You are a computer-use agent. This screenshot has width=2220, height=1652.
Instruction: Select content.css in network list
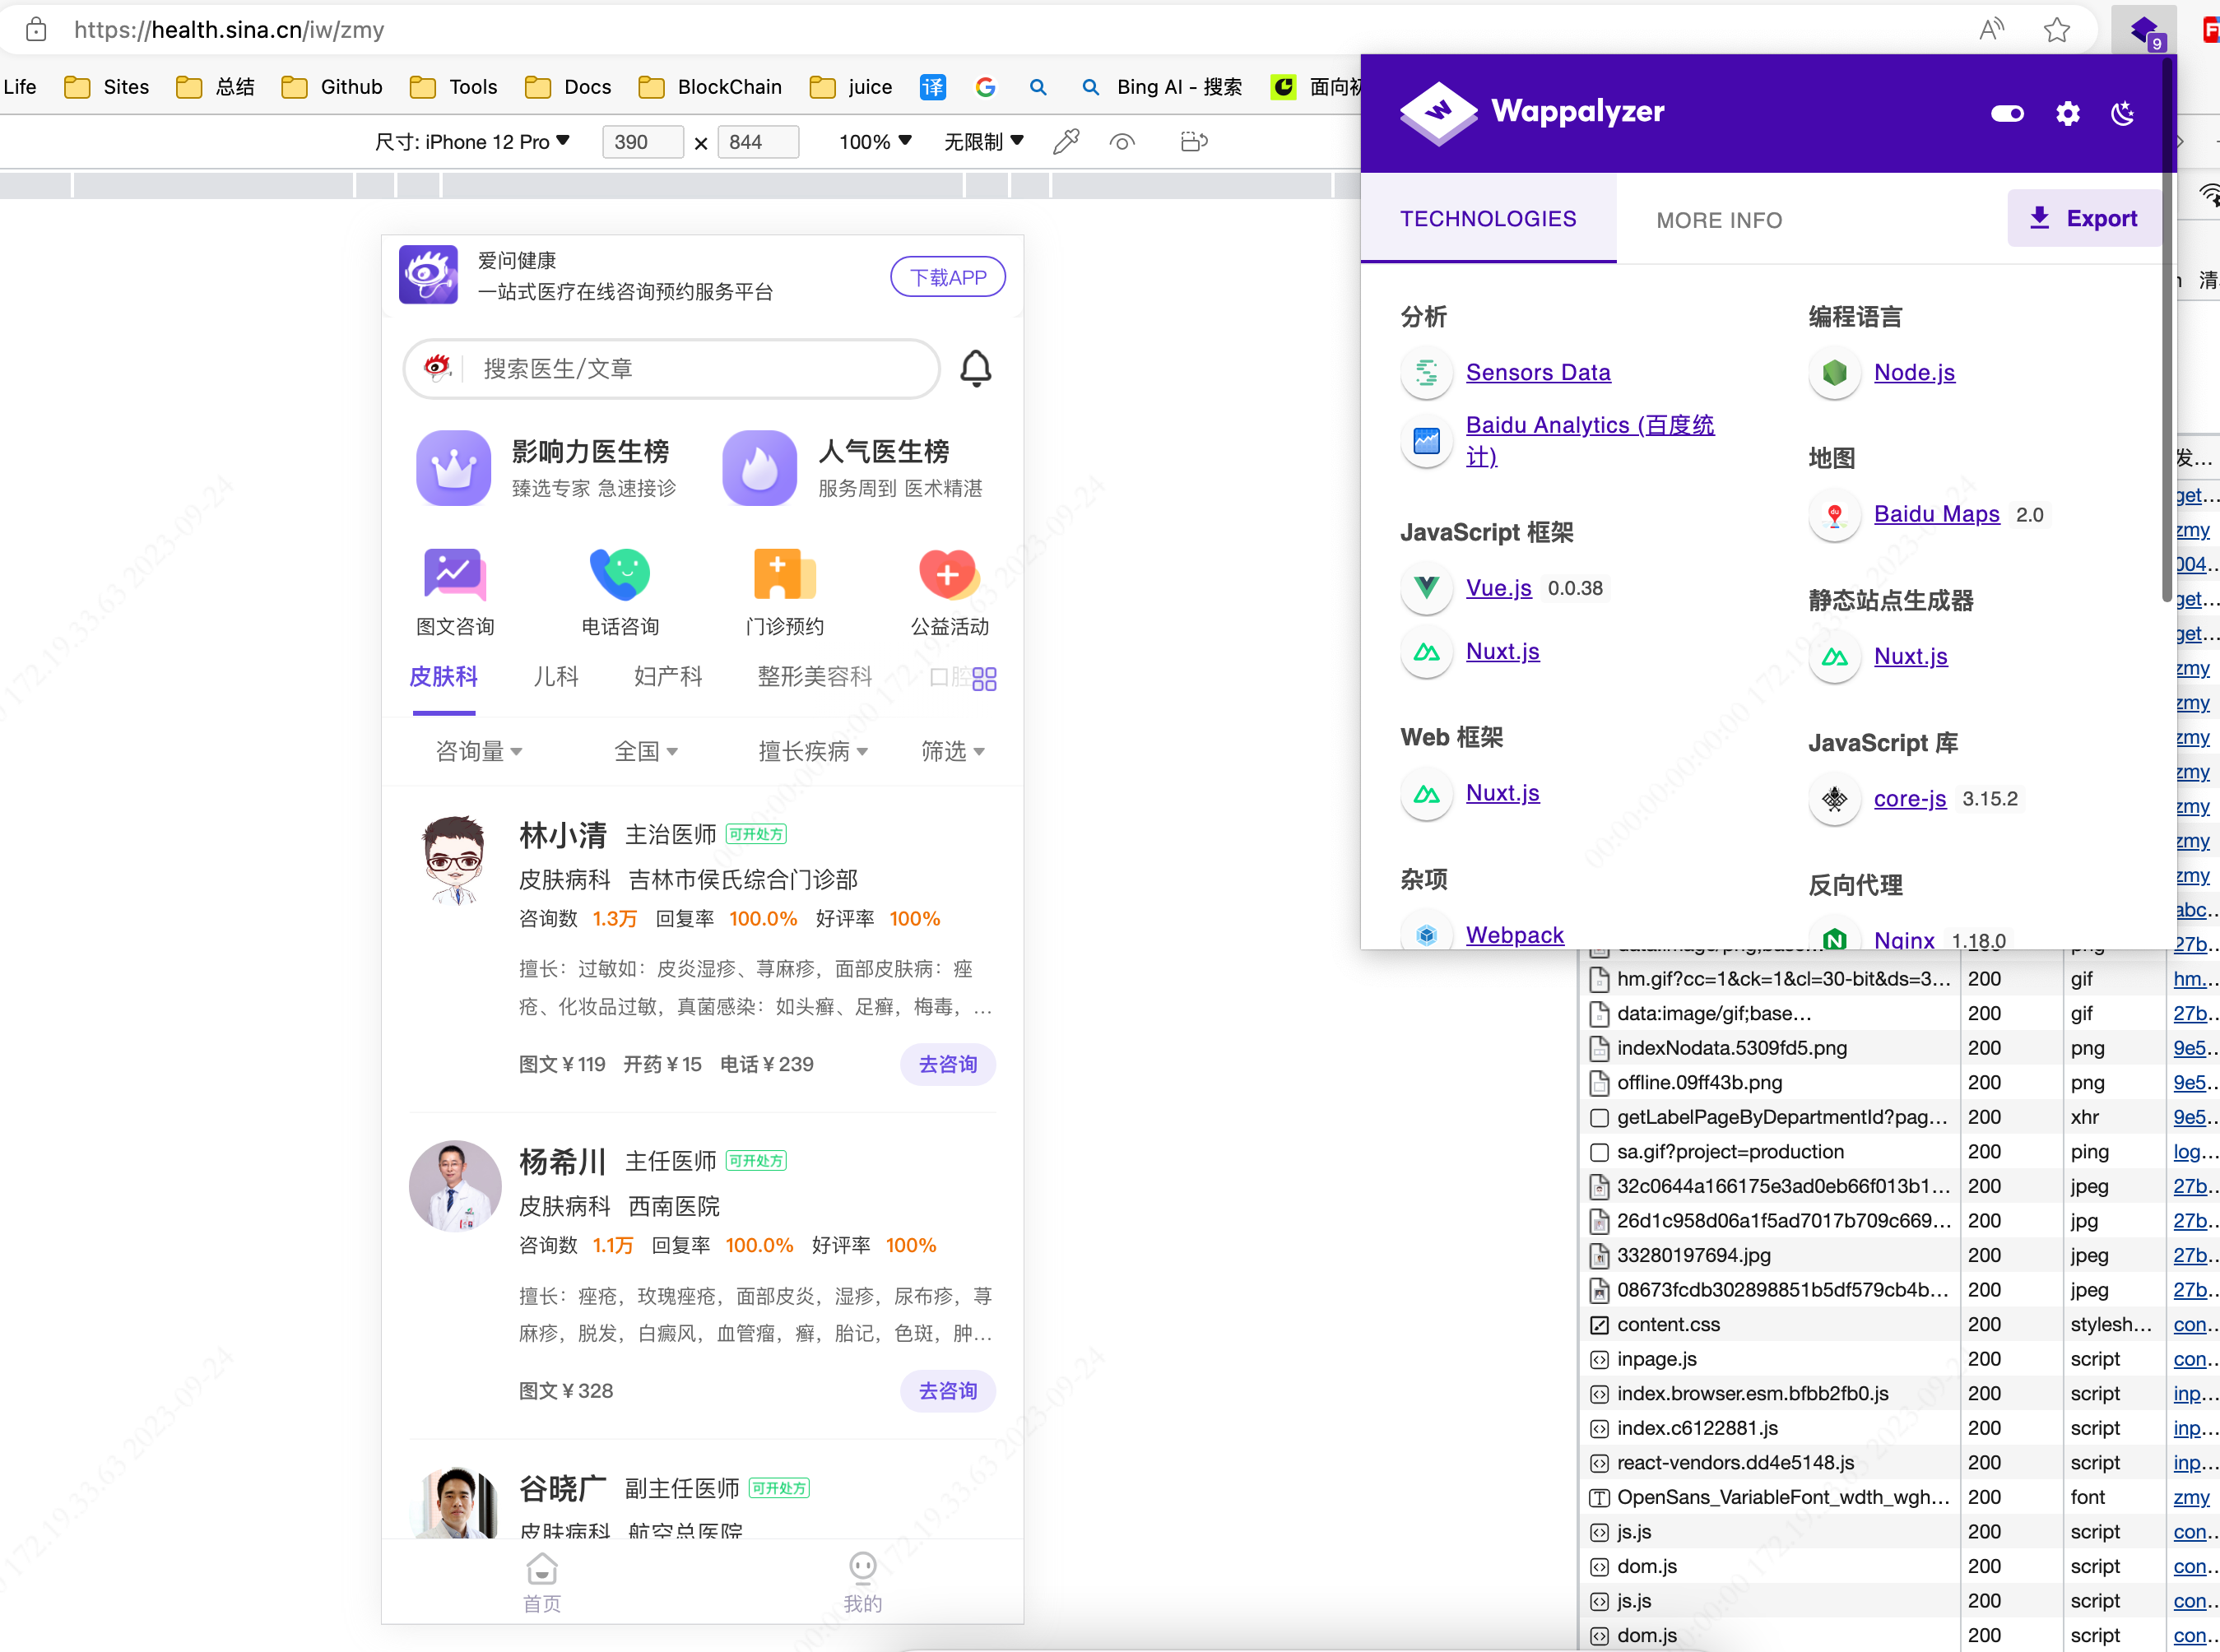click(x=1668, y=1324)
